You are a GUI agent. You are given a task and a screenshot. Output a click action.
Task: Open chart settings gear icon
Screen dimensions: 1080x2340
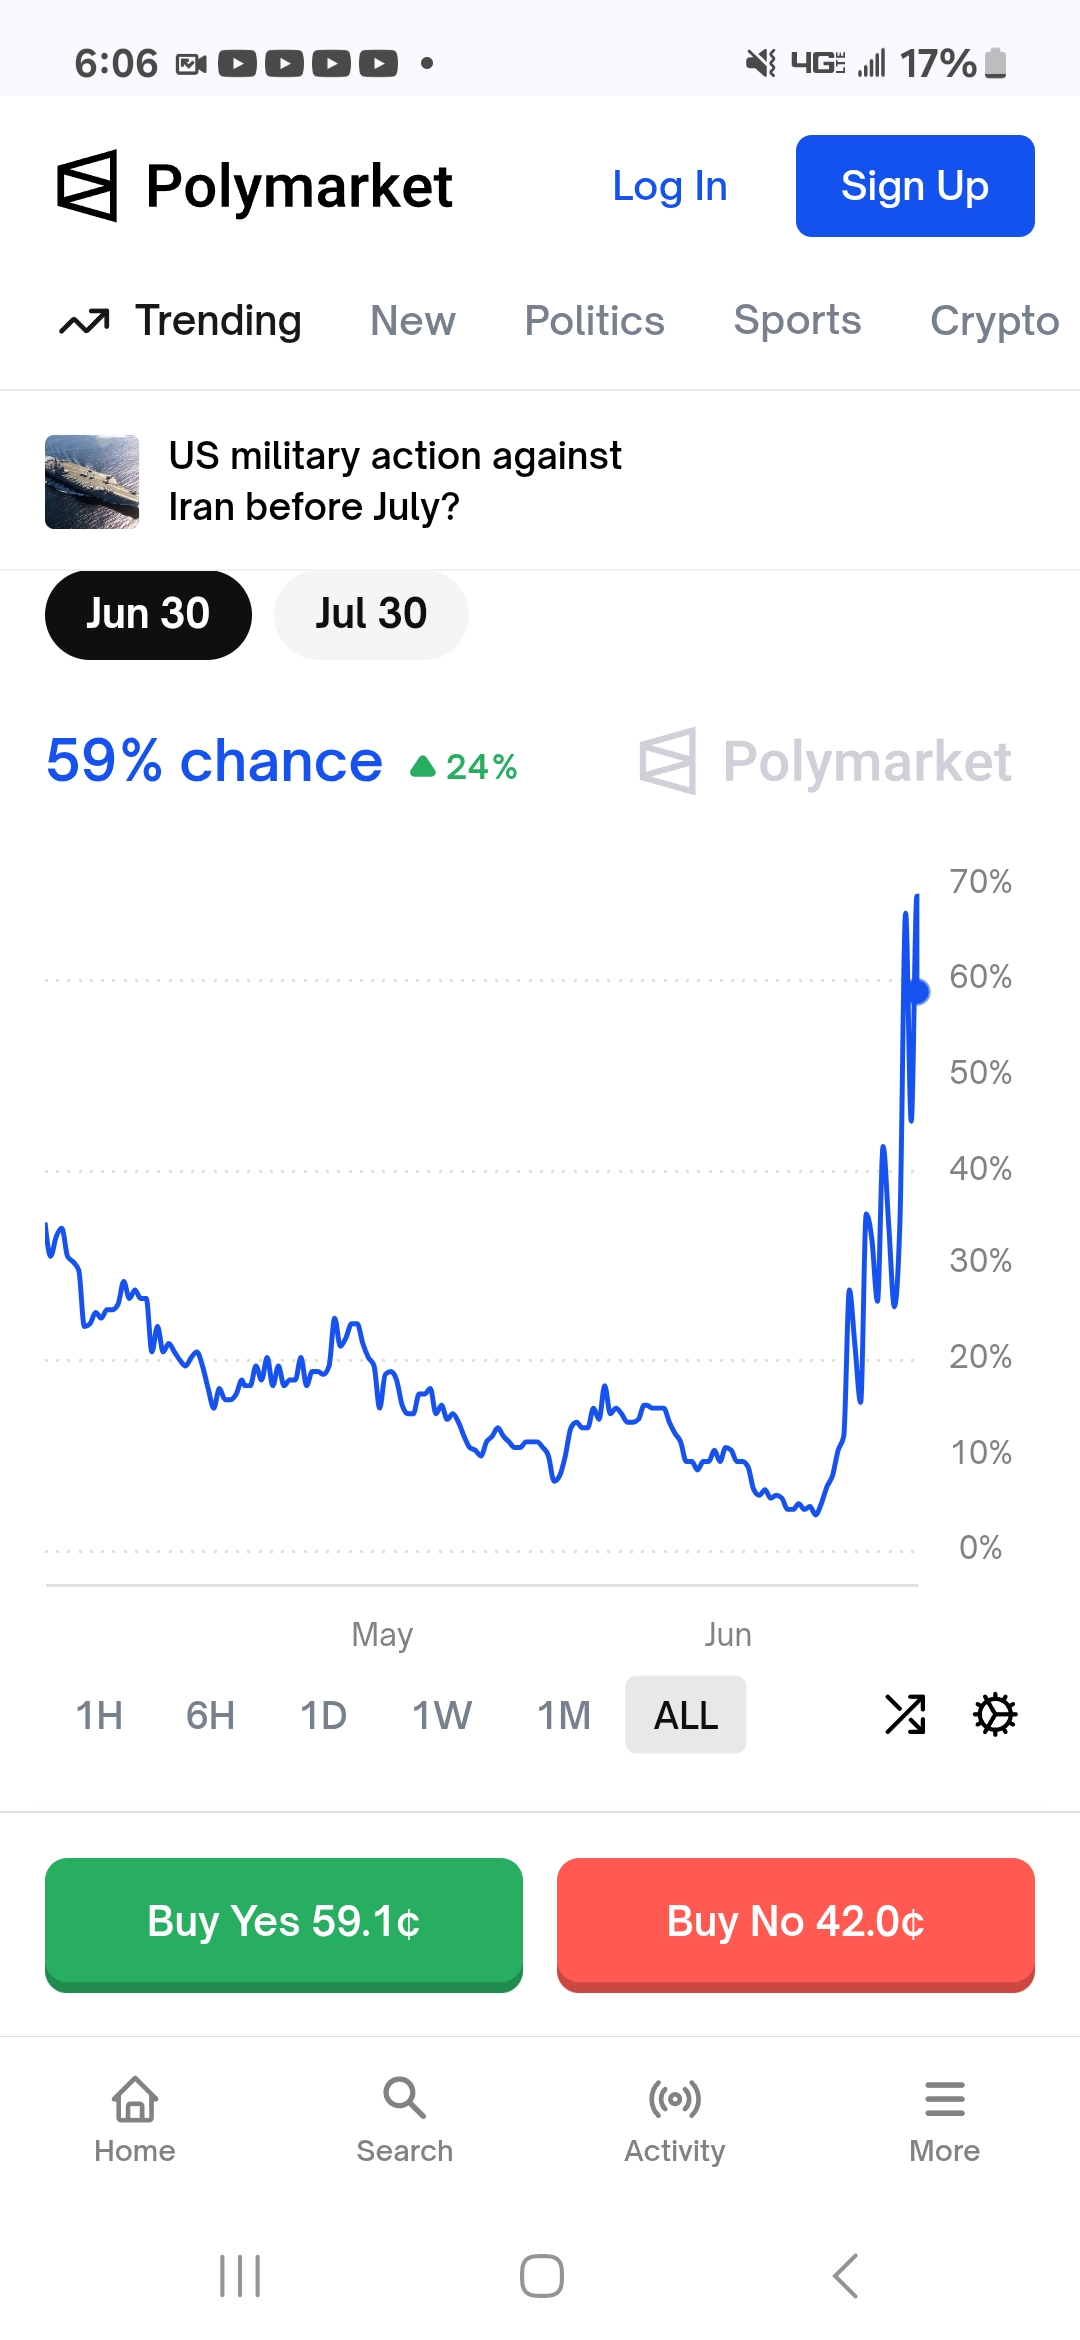point(995,1714)
